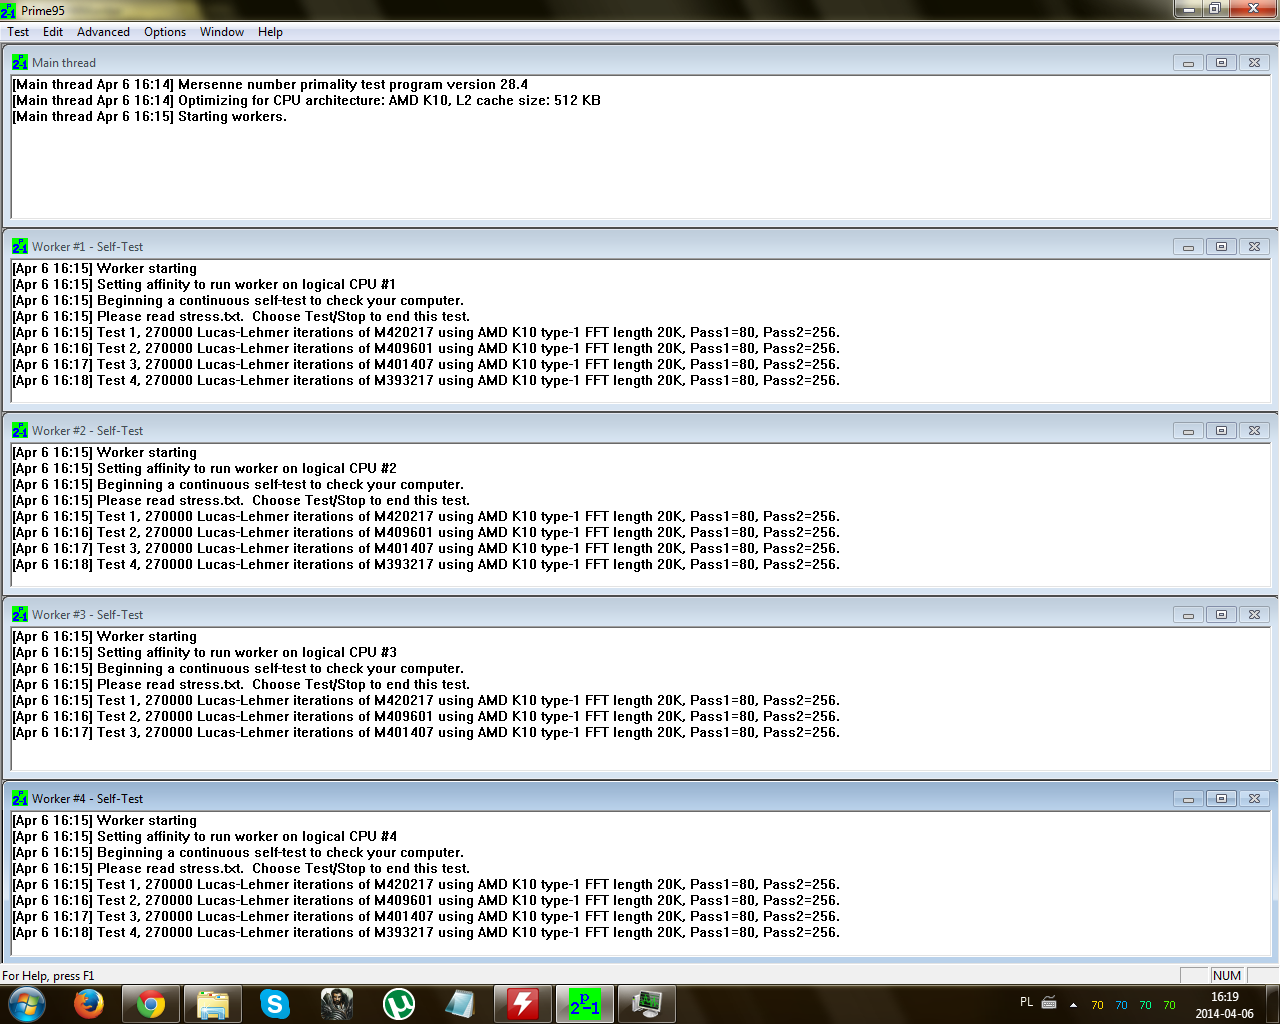Click the Worker #1 window icon
The height and width of the screenshot is (1024, 1280).
pos(20,246)
